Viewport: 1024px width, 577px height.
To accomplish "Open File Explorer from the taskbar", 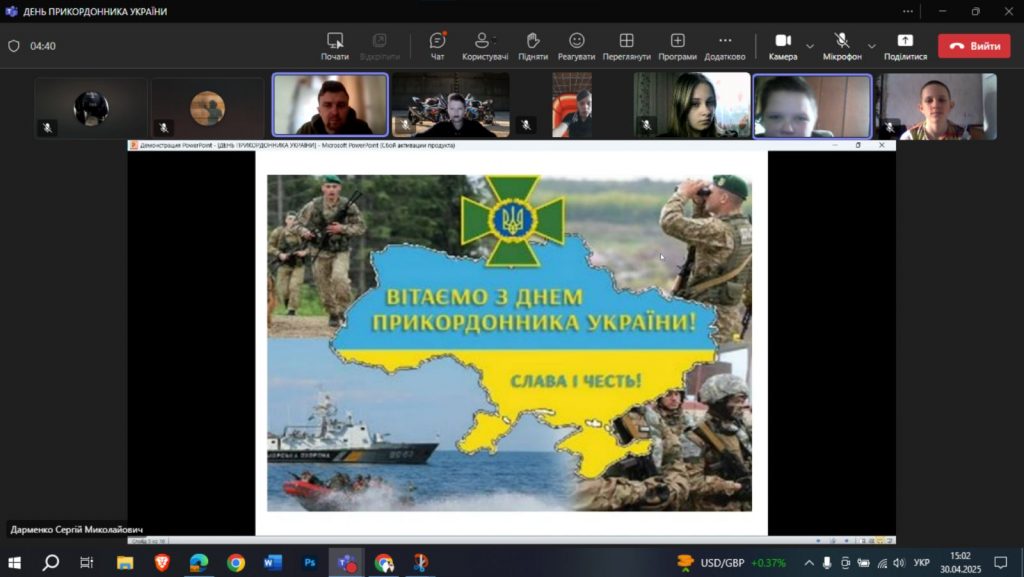I will pos(125,563).
